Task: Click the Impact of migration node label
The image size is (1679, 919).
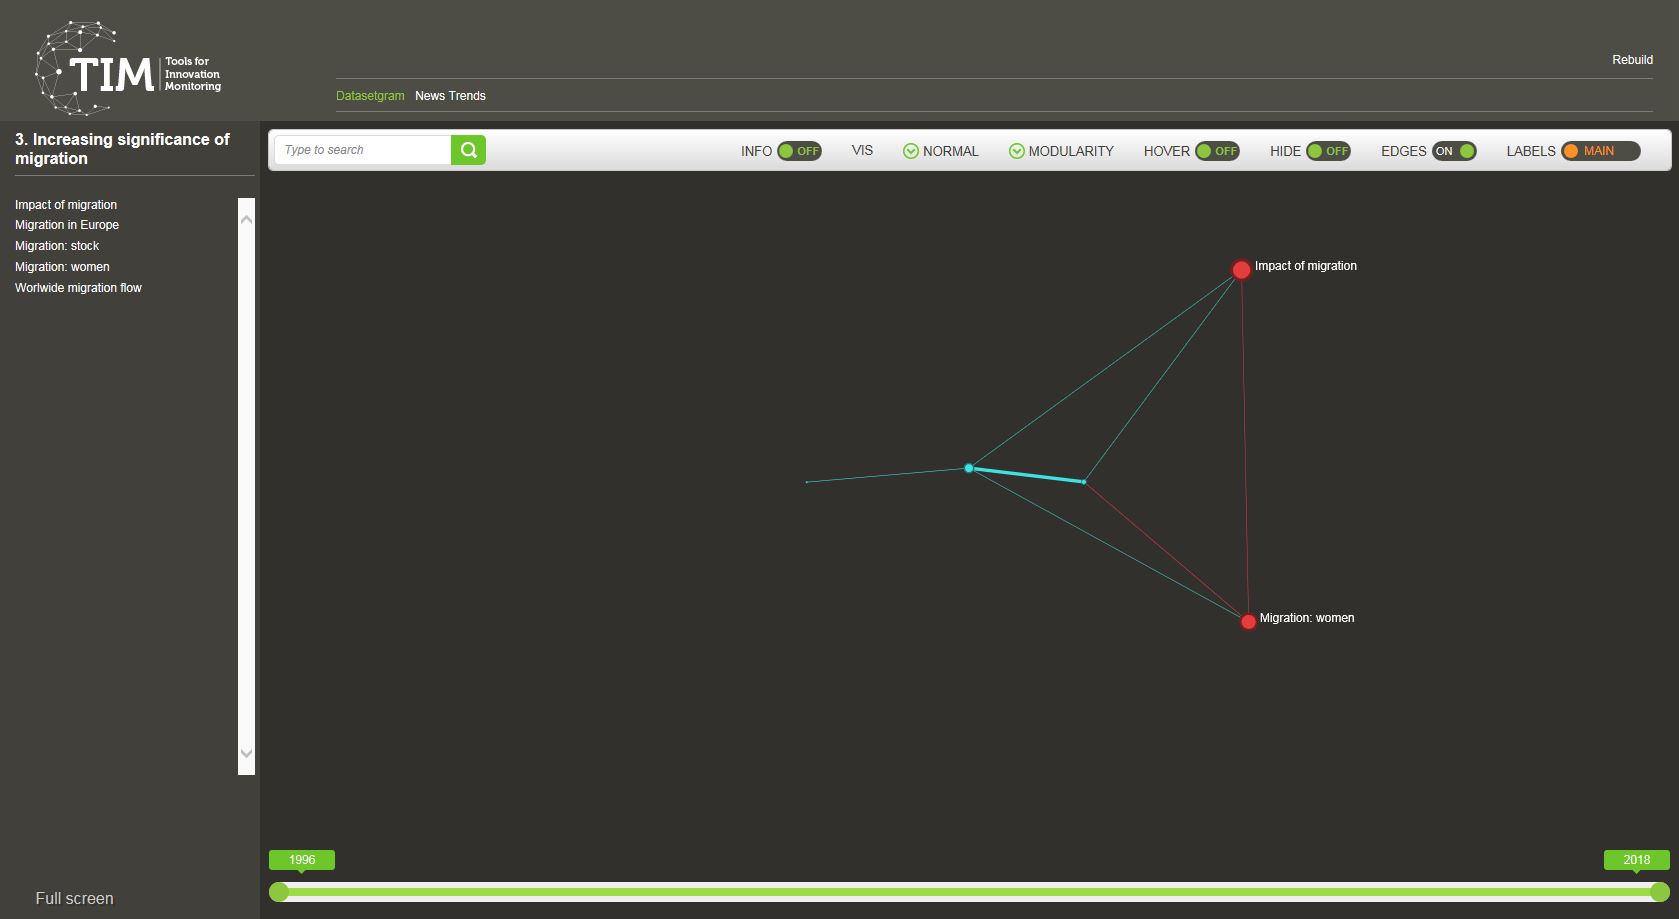Action: click(1306, 266)
